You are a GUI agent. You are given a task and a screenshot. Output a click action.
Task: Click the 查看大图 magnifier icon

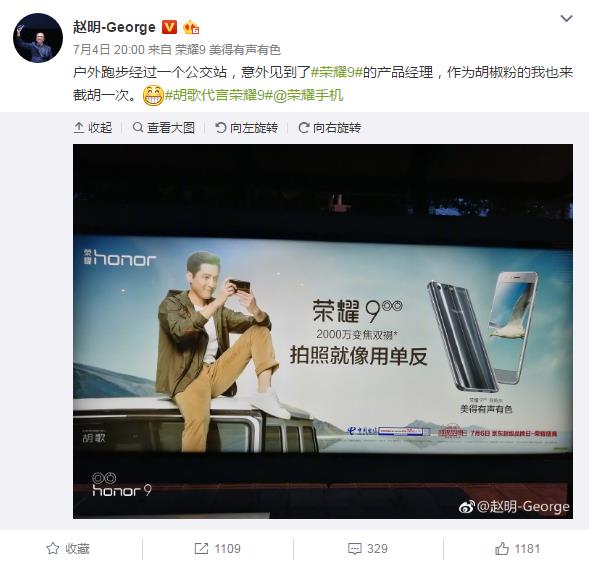138,127
